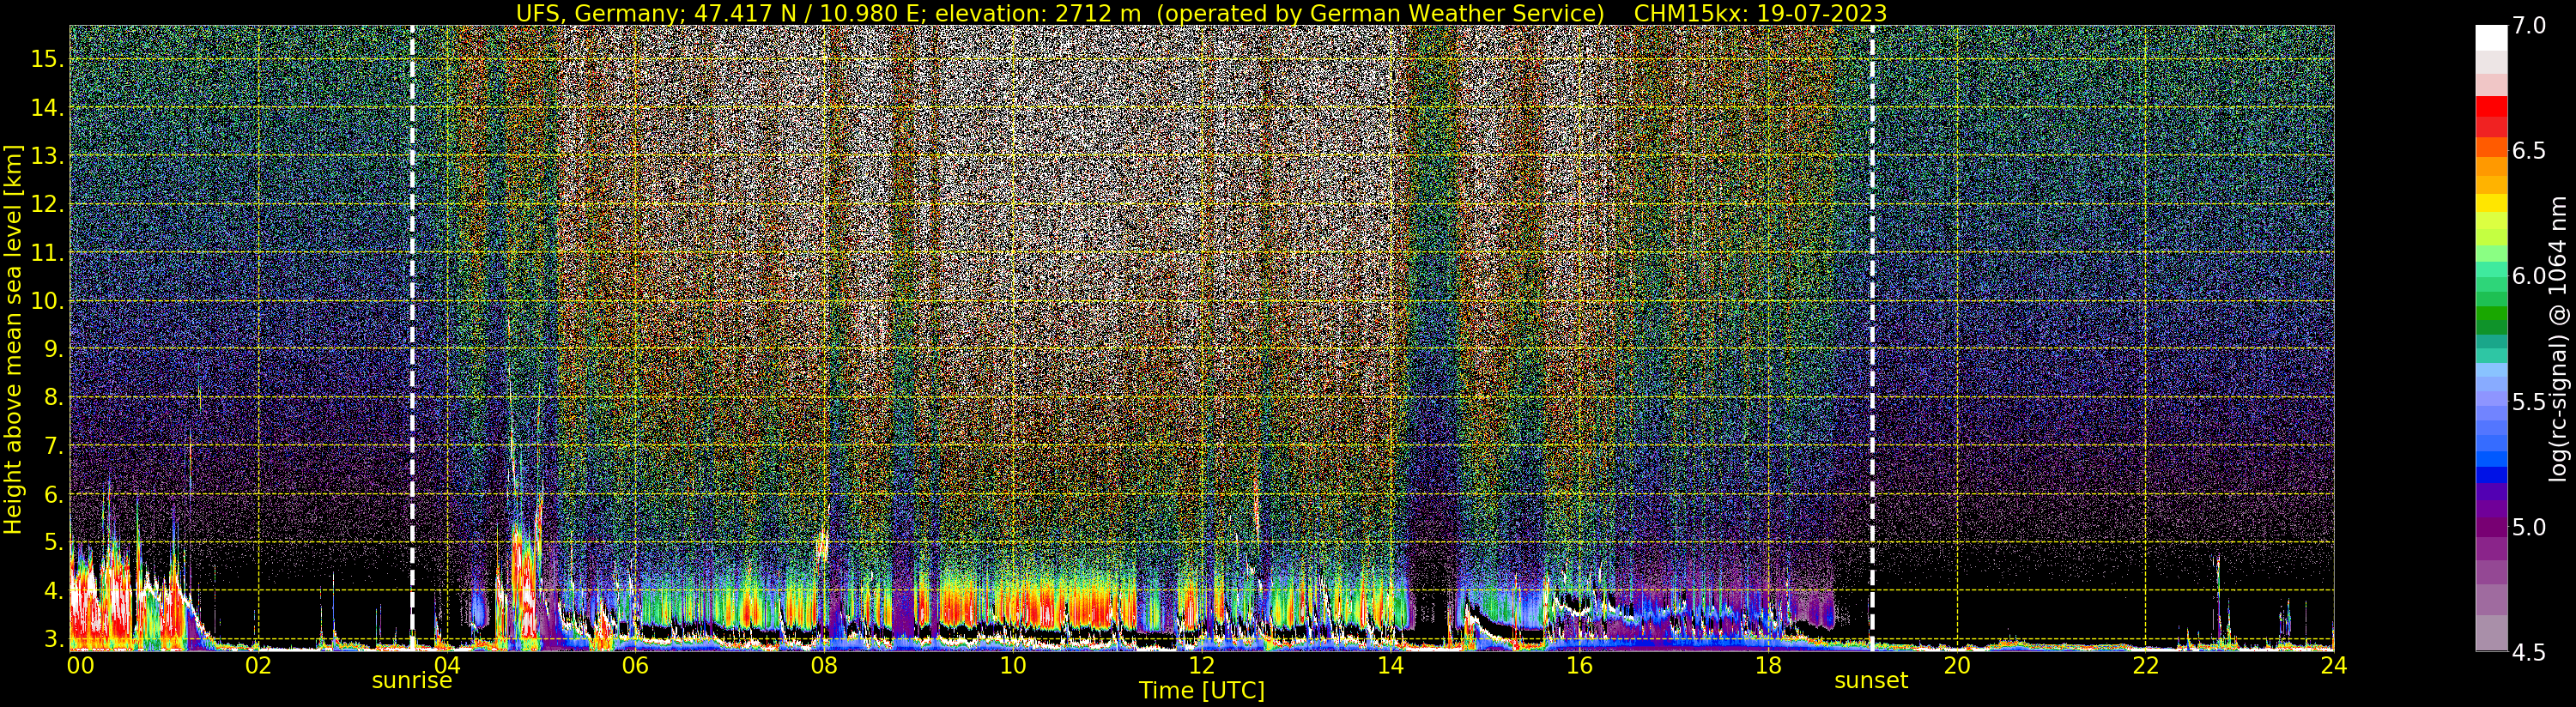The width and height of the screenshot is (2576, 707).
Task: Click the yellow colorbar segment below 6.5
Action: [2491, 203]
